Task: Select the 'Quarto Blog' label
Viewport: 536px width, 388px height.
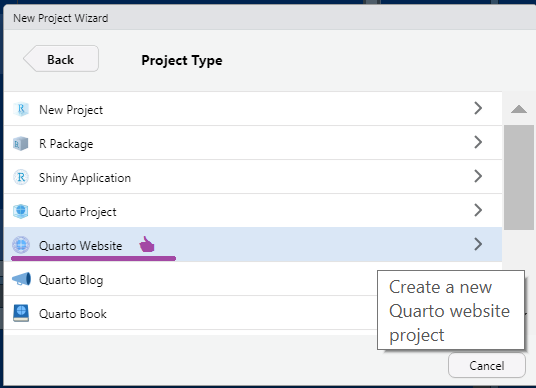Action: (71, 280)
